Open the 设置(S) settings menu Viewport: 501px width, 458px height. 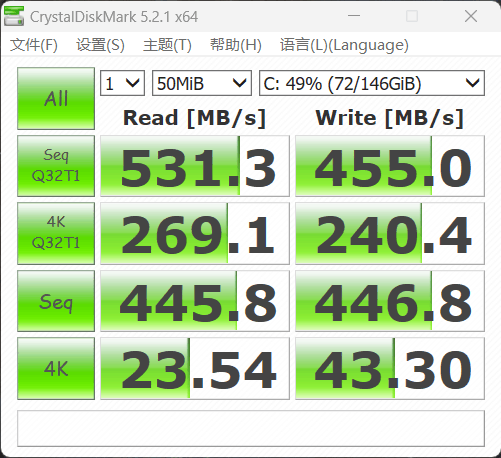[100, 45]
